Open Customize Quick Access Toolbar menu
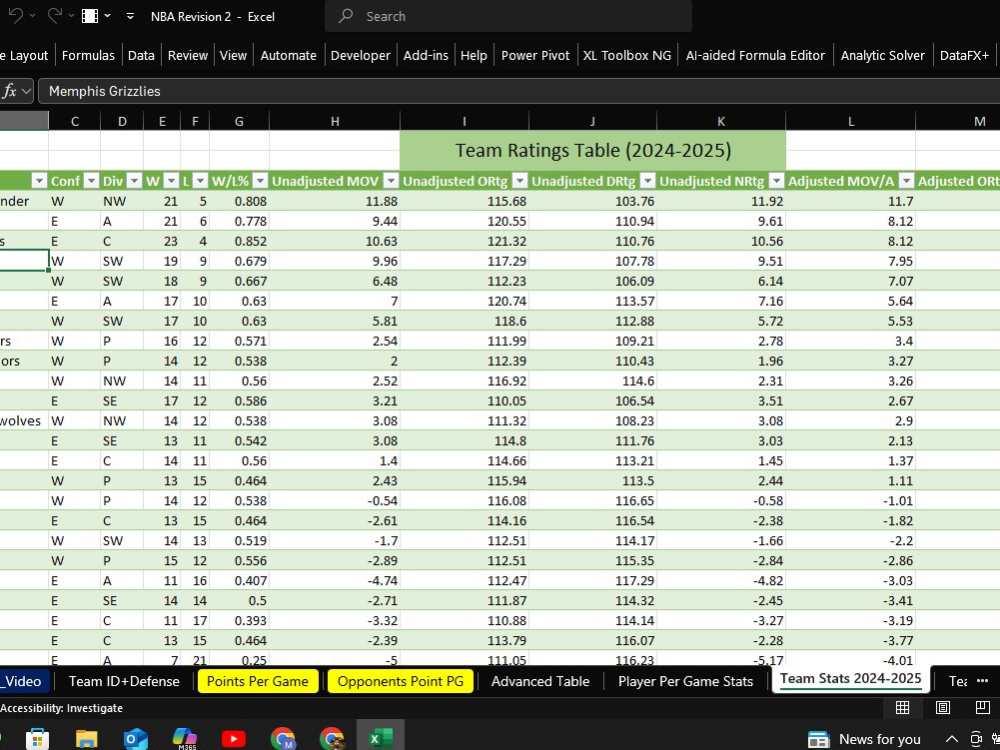Screen dimensions: 1000x750 pos(130,16)
